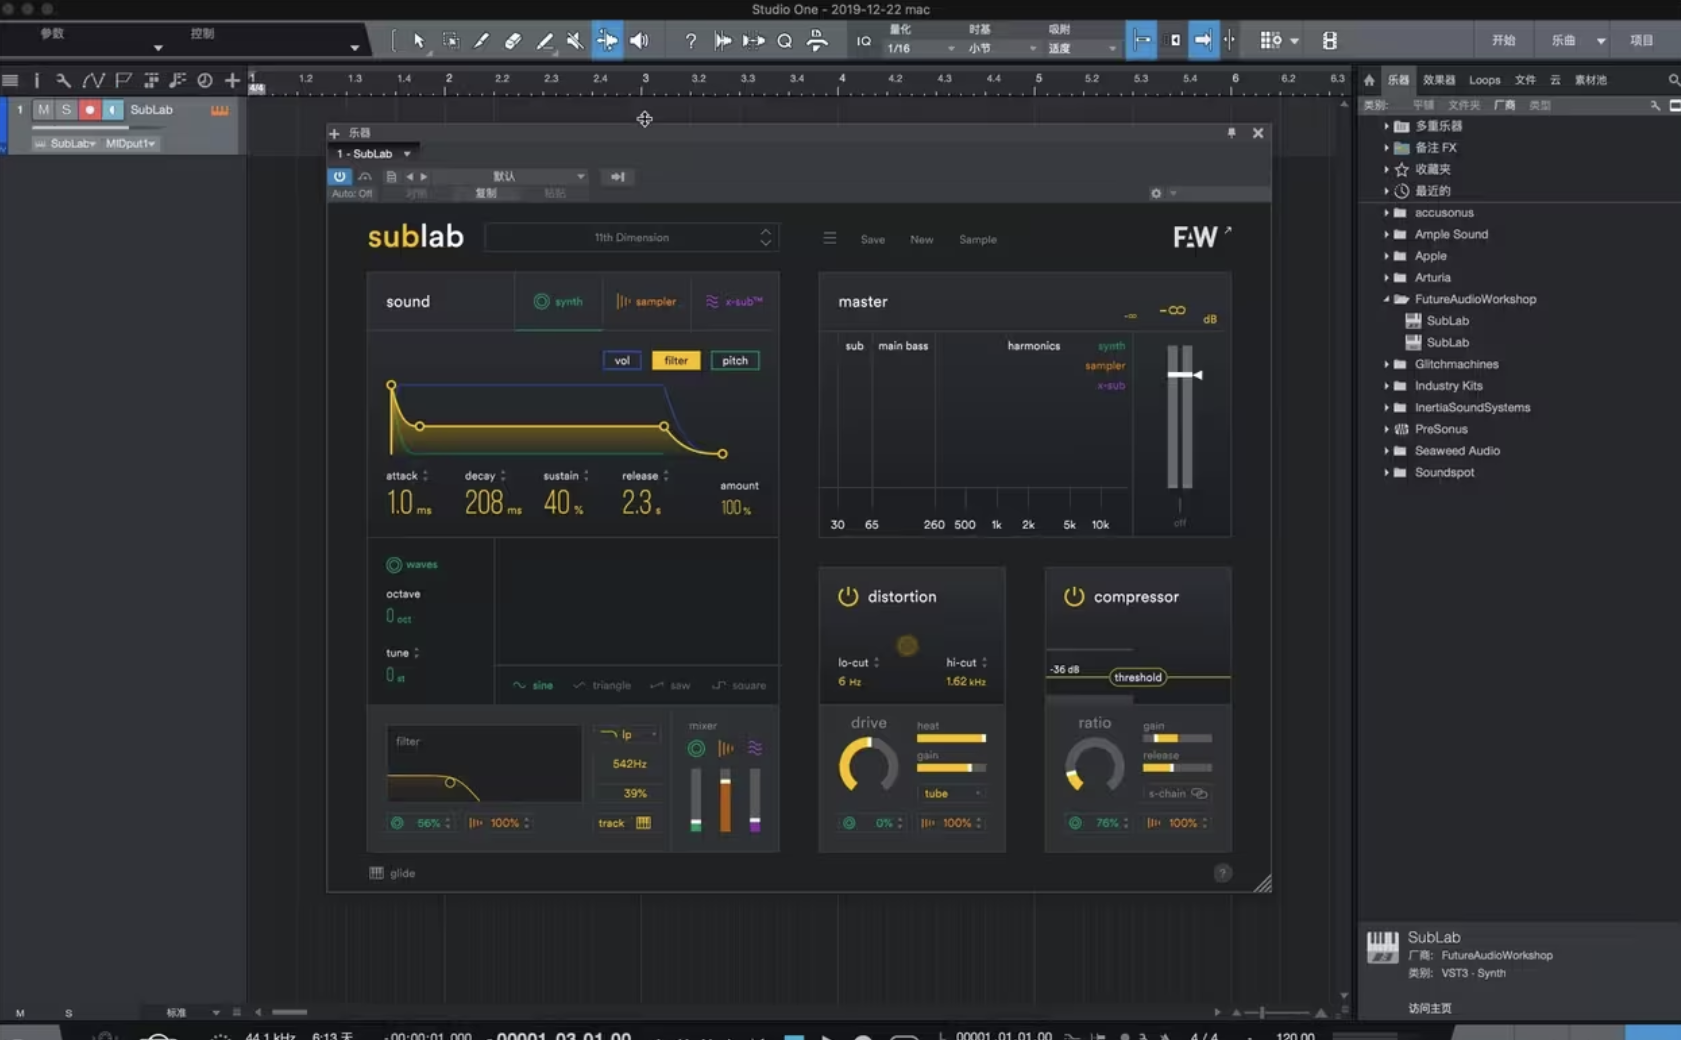This screenshot has width=1681, height=1040.
Task: Click the compressor threshold slider
Action: tap(1137, 677)
